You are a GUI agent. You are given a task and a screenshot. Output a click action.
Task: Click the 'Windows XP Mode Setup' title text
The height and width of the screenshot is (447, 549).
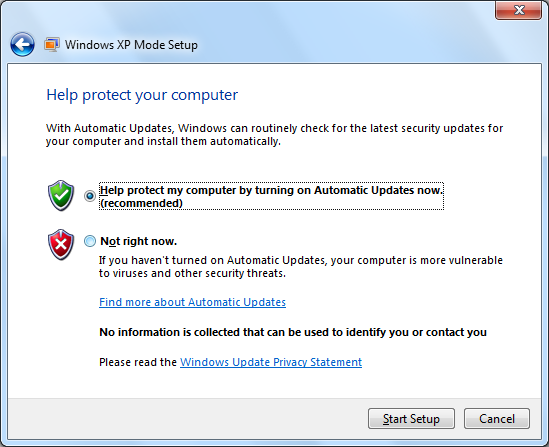click(x=131, y=45)
